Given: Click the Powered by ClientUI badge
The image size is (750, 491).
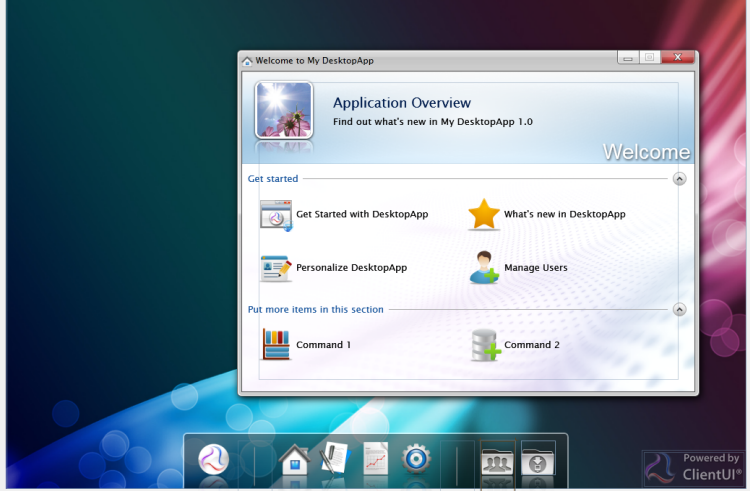Looking at the screenshot, I should pyautogui.click(x=694, y=467).
